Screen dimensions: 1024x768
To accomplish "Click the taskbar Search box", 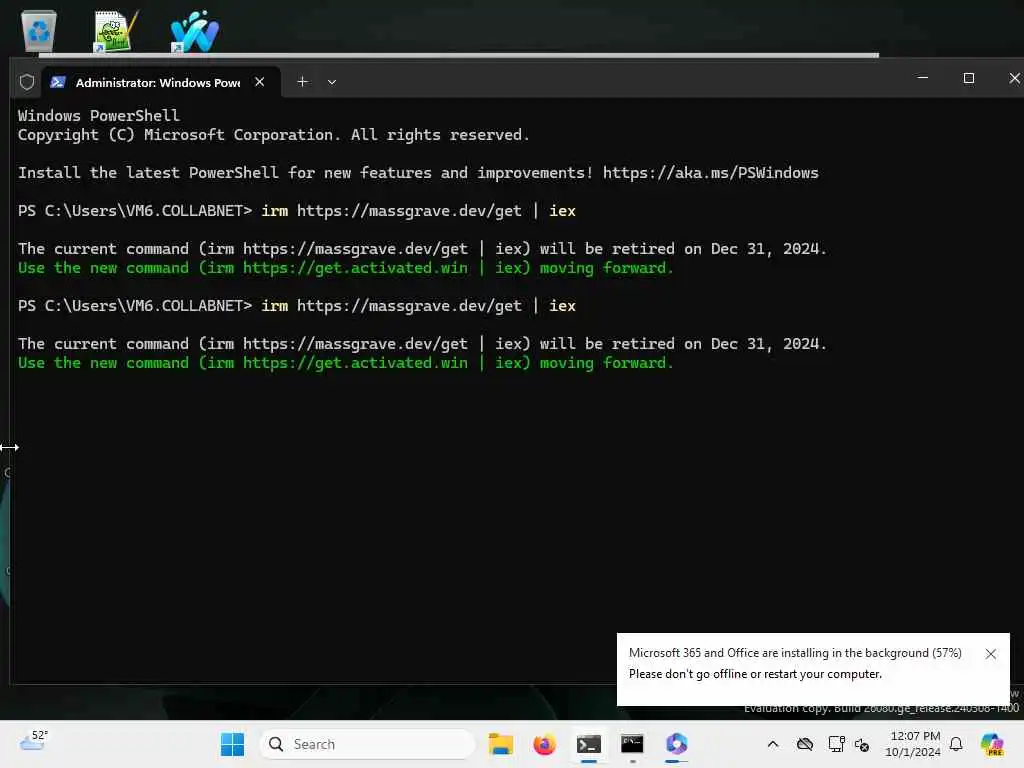I will (367, 744).
